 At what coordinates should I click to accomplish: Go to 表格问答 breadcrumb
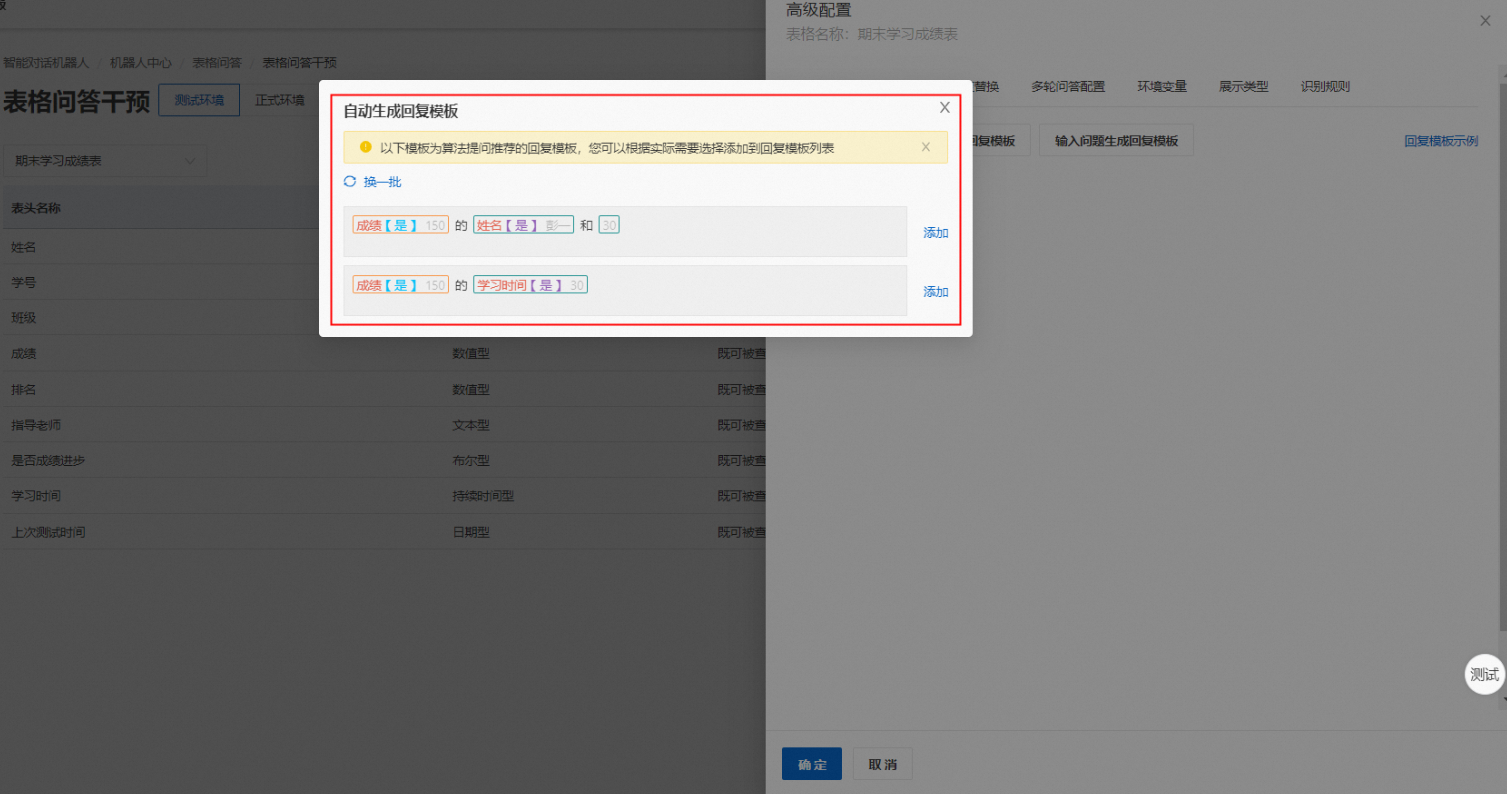tap(217, 62)
